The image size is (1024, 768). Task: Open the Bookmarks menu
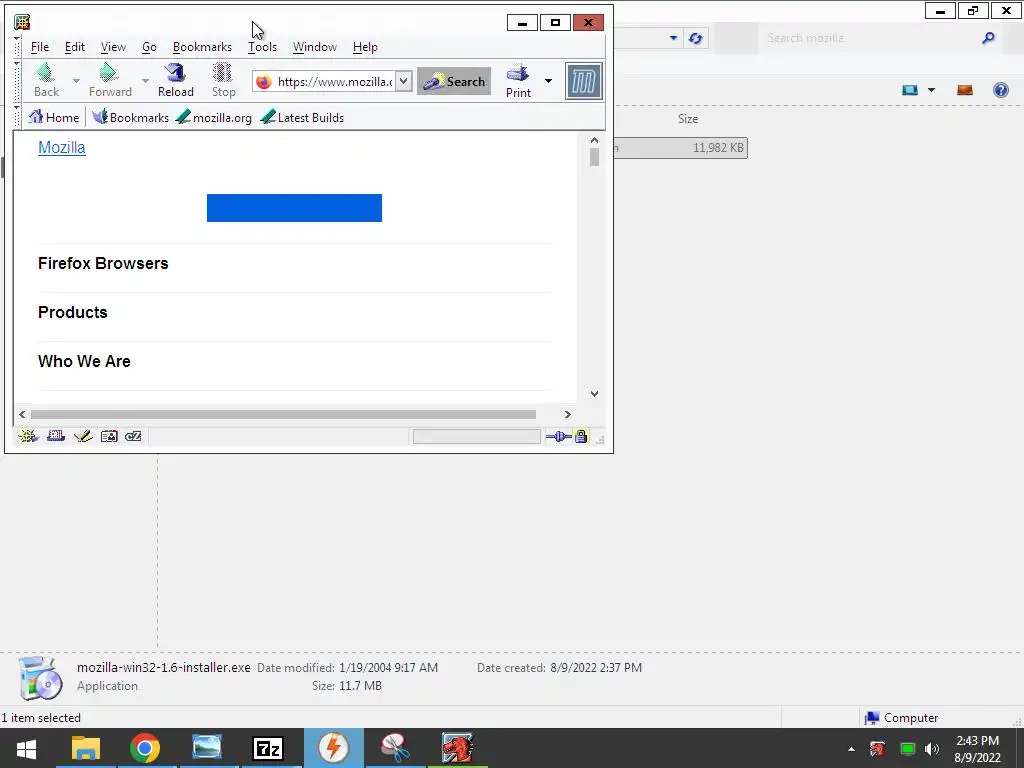pyautogui.click(x=202, y=47)
